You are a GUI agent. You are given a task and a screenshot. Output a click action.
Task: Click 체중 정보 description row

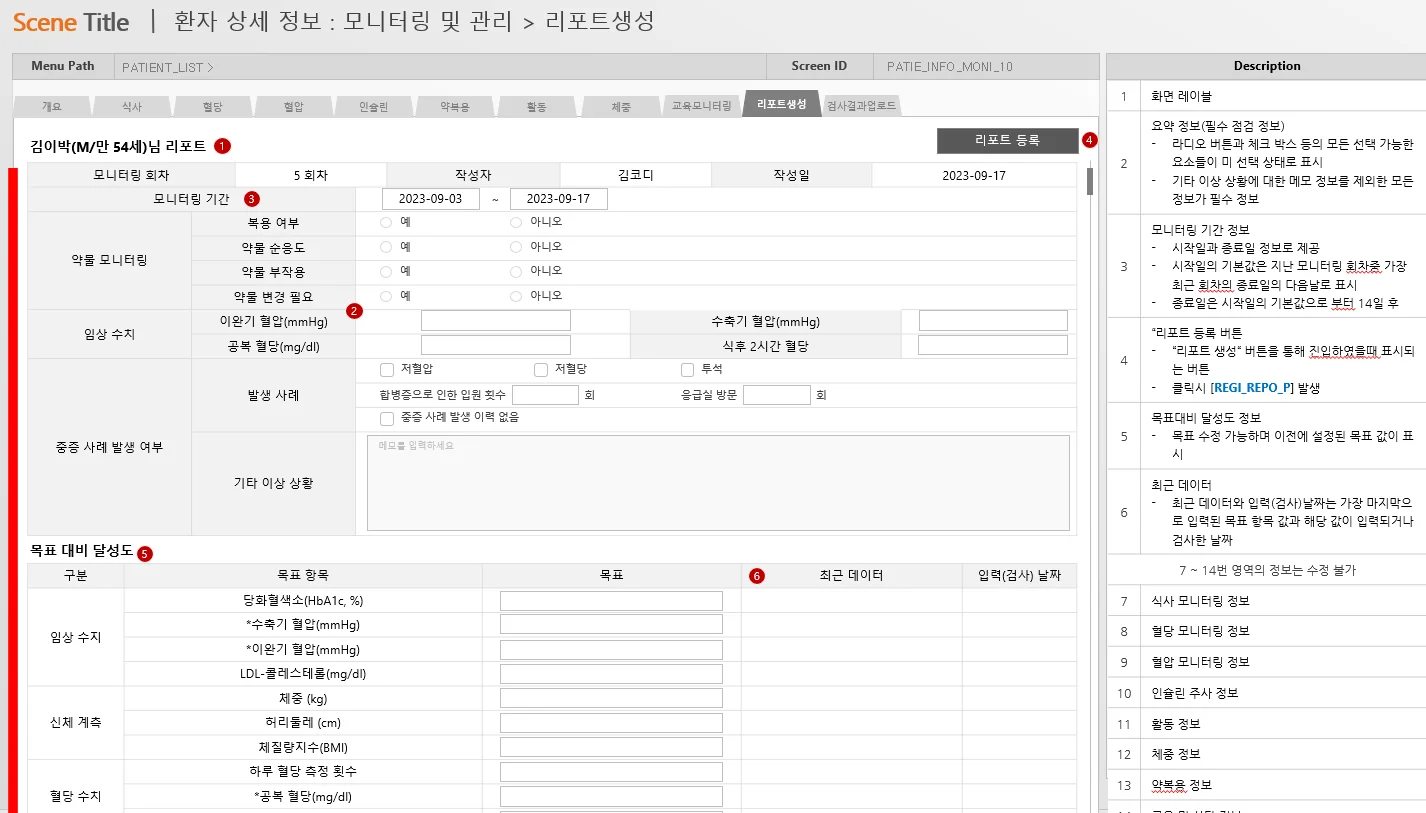point(1266,754)
